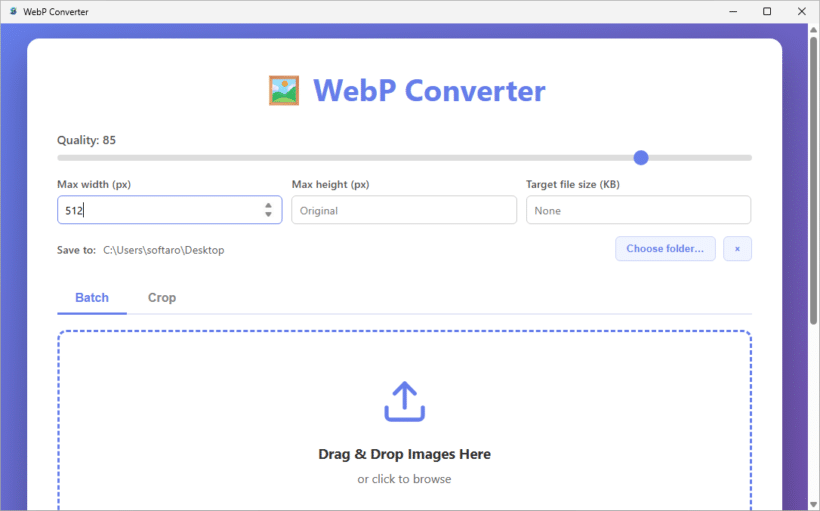The height and width of the screenshot is (511, 820).
Task: Close the WebP Converter window
Action: coord(802,12)
